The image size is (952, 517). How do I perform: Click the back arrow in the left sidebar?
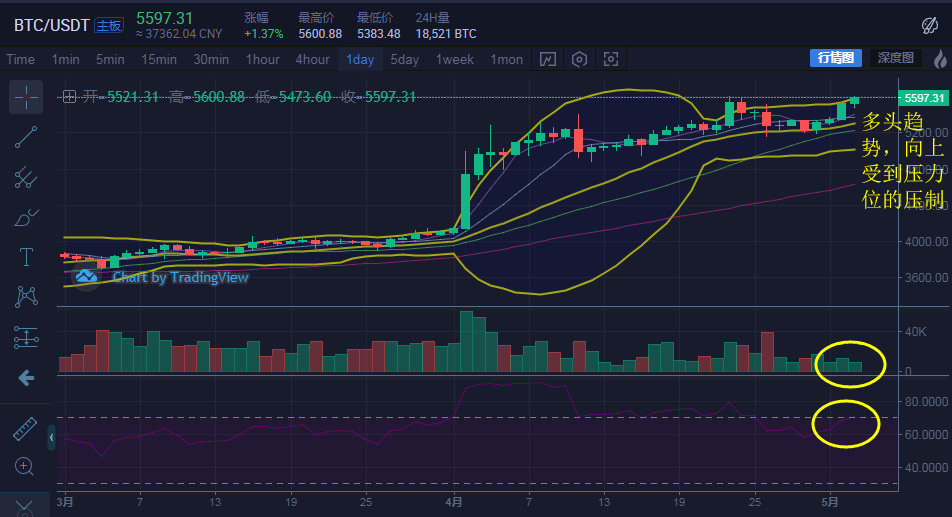[26, 377]
